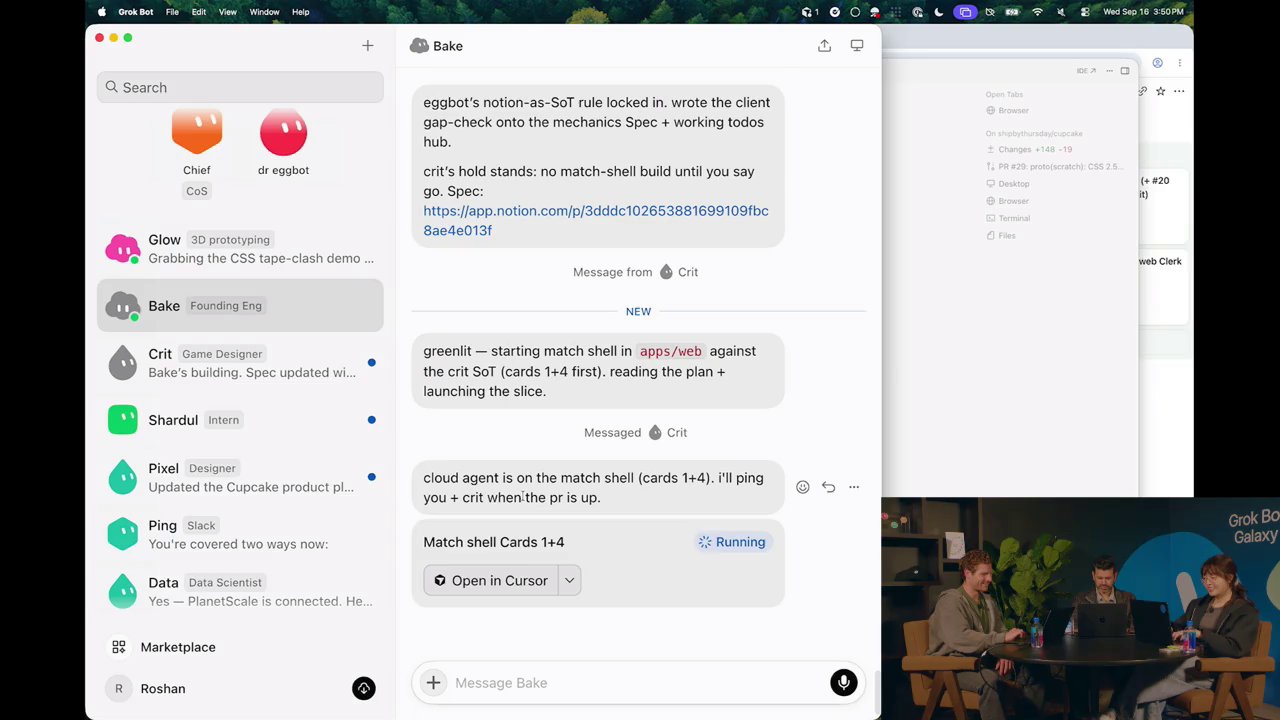Open the File menu

(x=172, y=12)
